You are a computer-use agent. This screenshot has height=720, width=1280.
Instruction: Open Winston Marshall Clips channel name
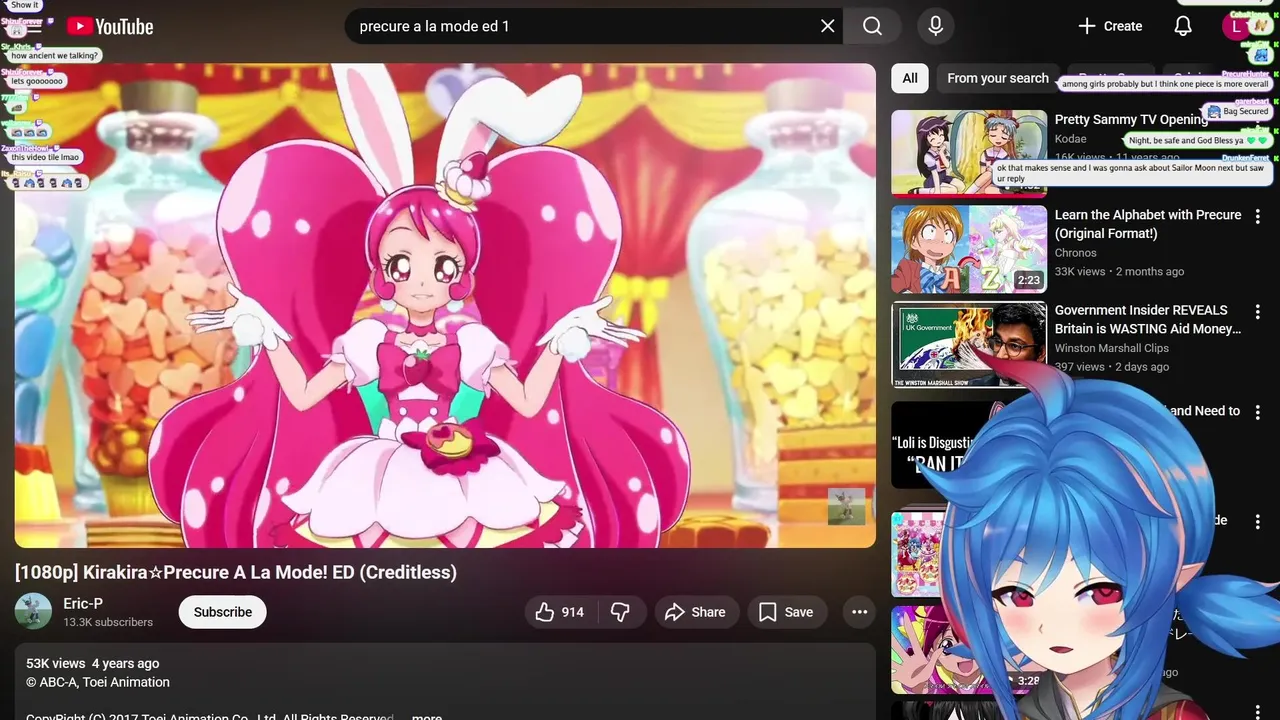click(x=1112, y=348)
